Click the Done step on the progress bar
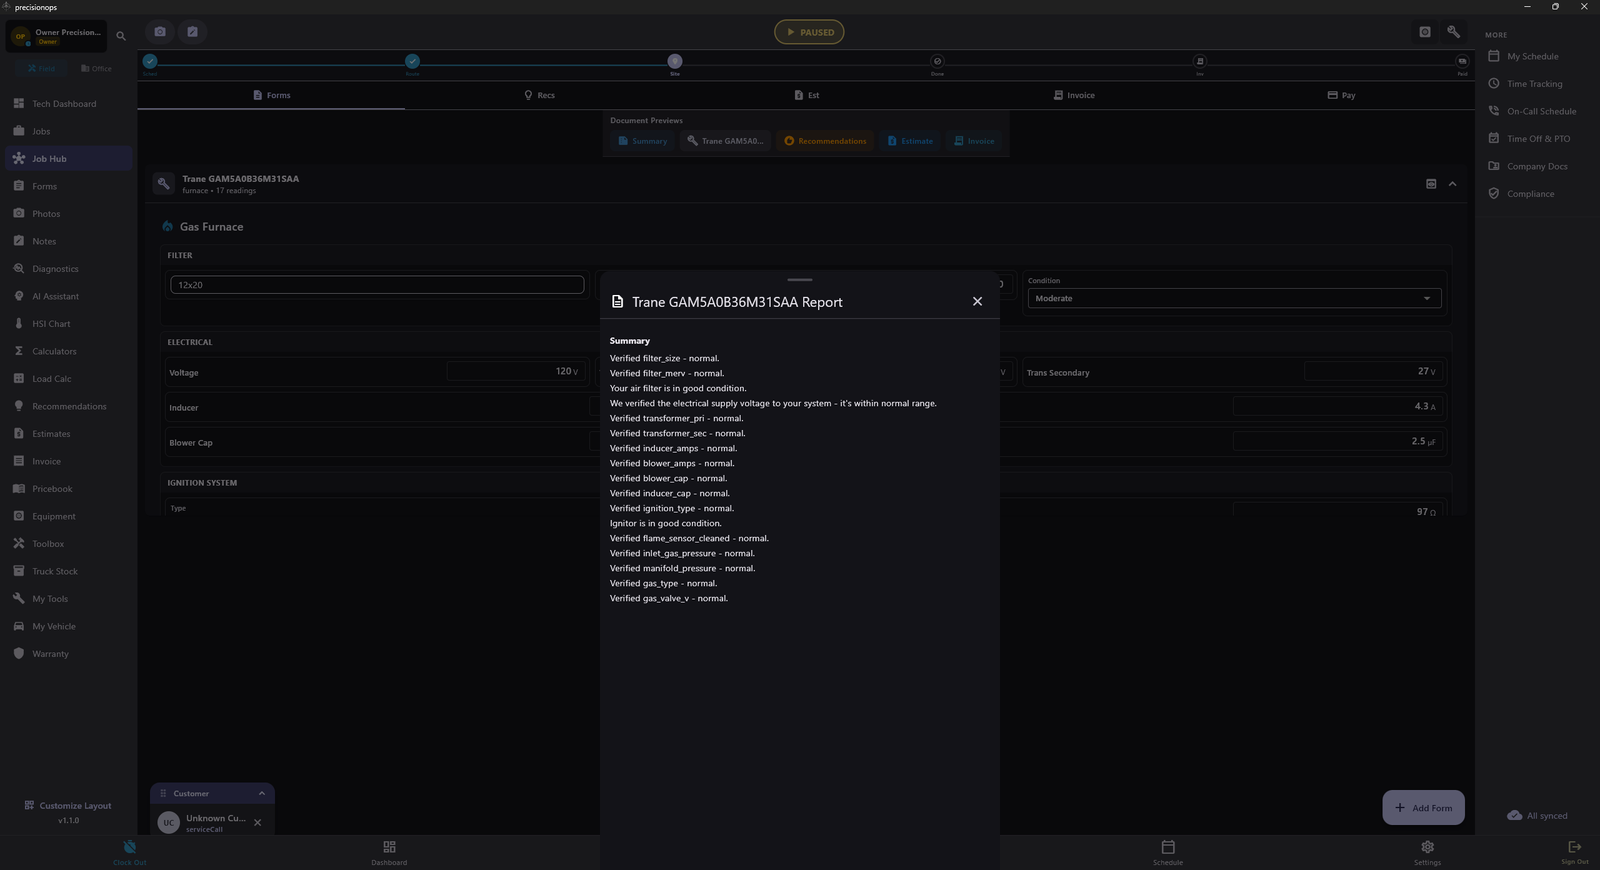Screen dimensions: 1600x870 click(937, 64)
